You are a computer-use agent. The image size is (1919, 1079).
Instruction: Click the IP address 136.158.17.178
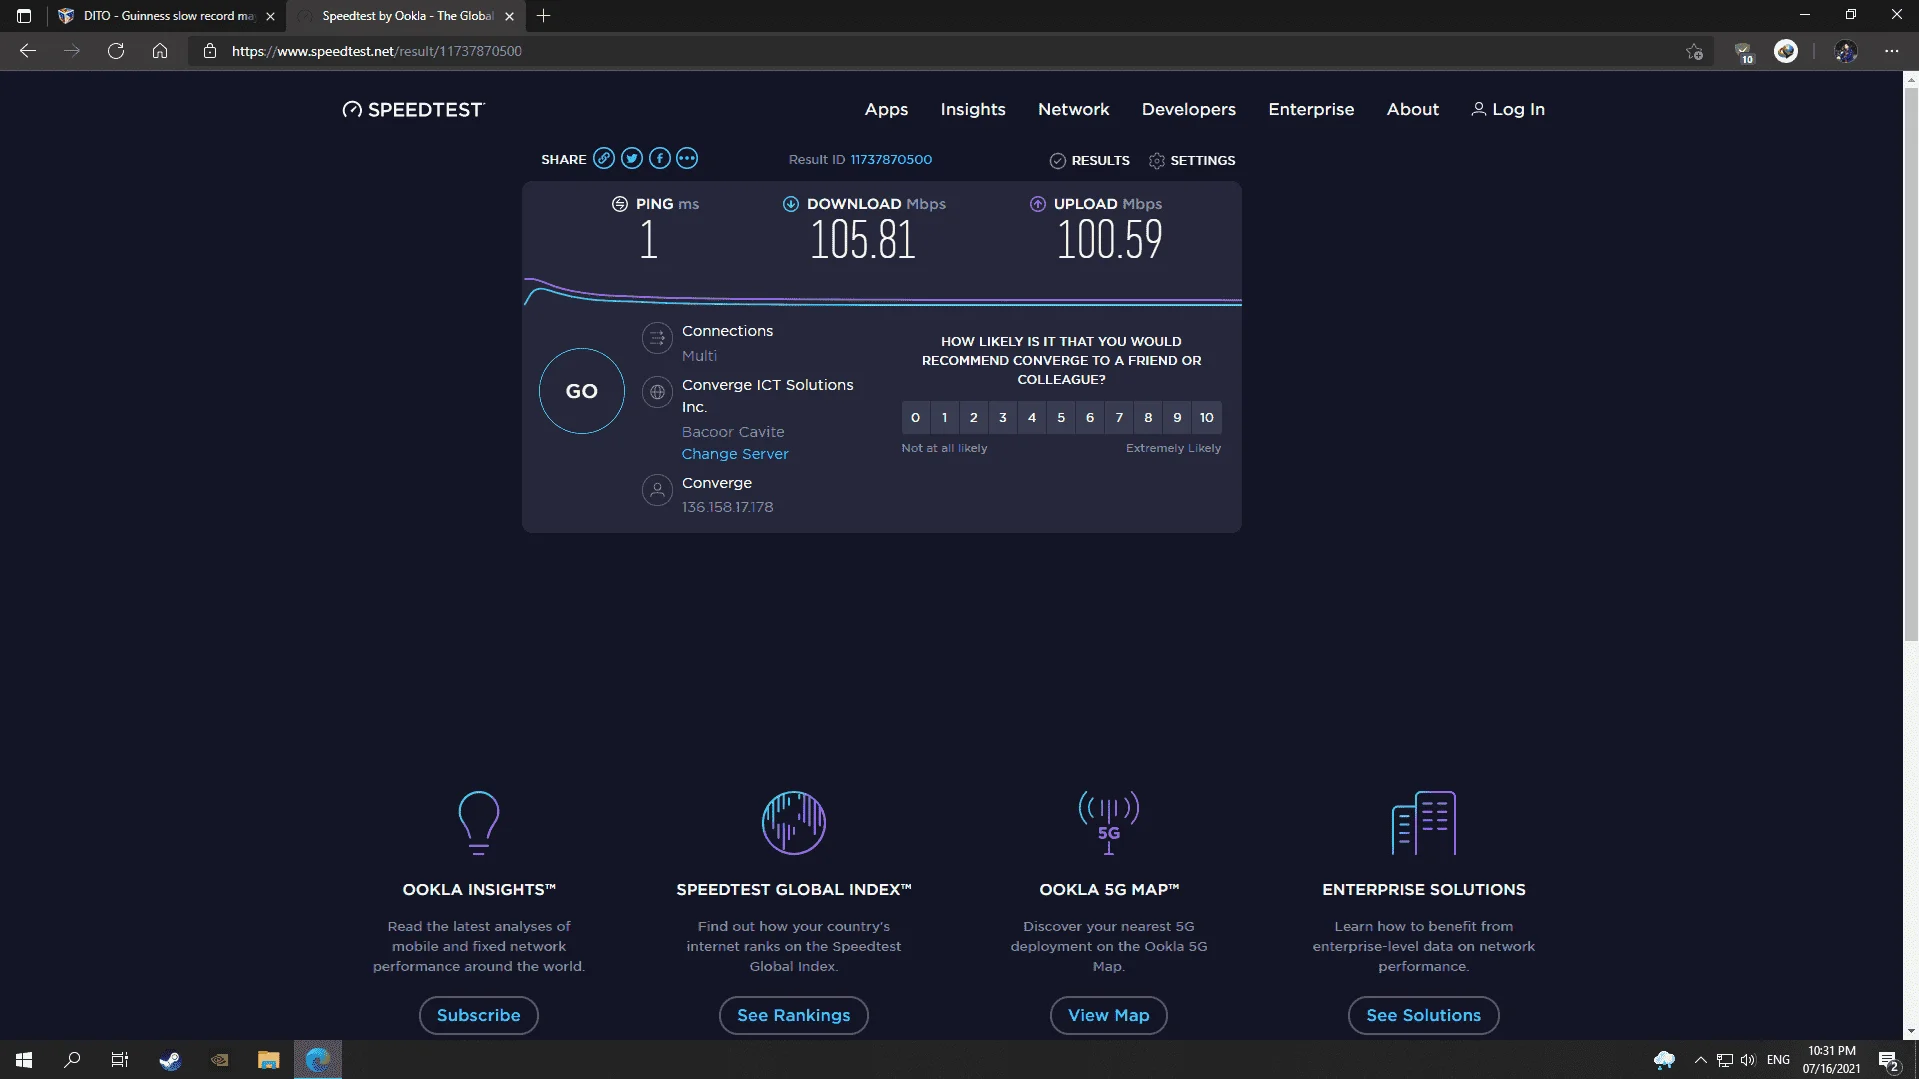click(727, 507)
